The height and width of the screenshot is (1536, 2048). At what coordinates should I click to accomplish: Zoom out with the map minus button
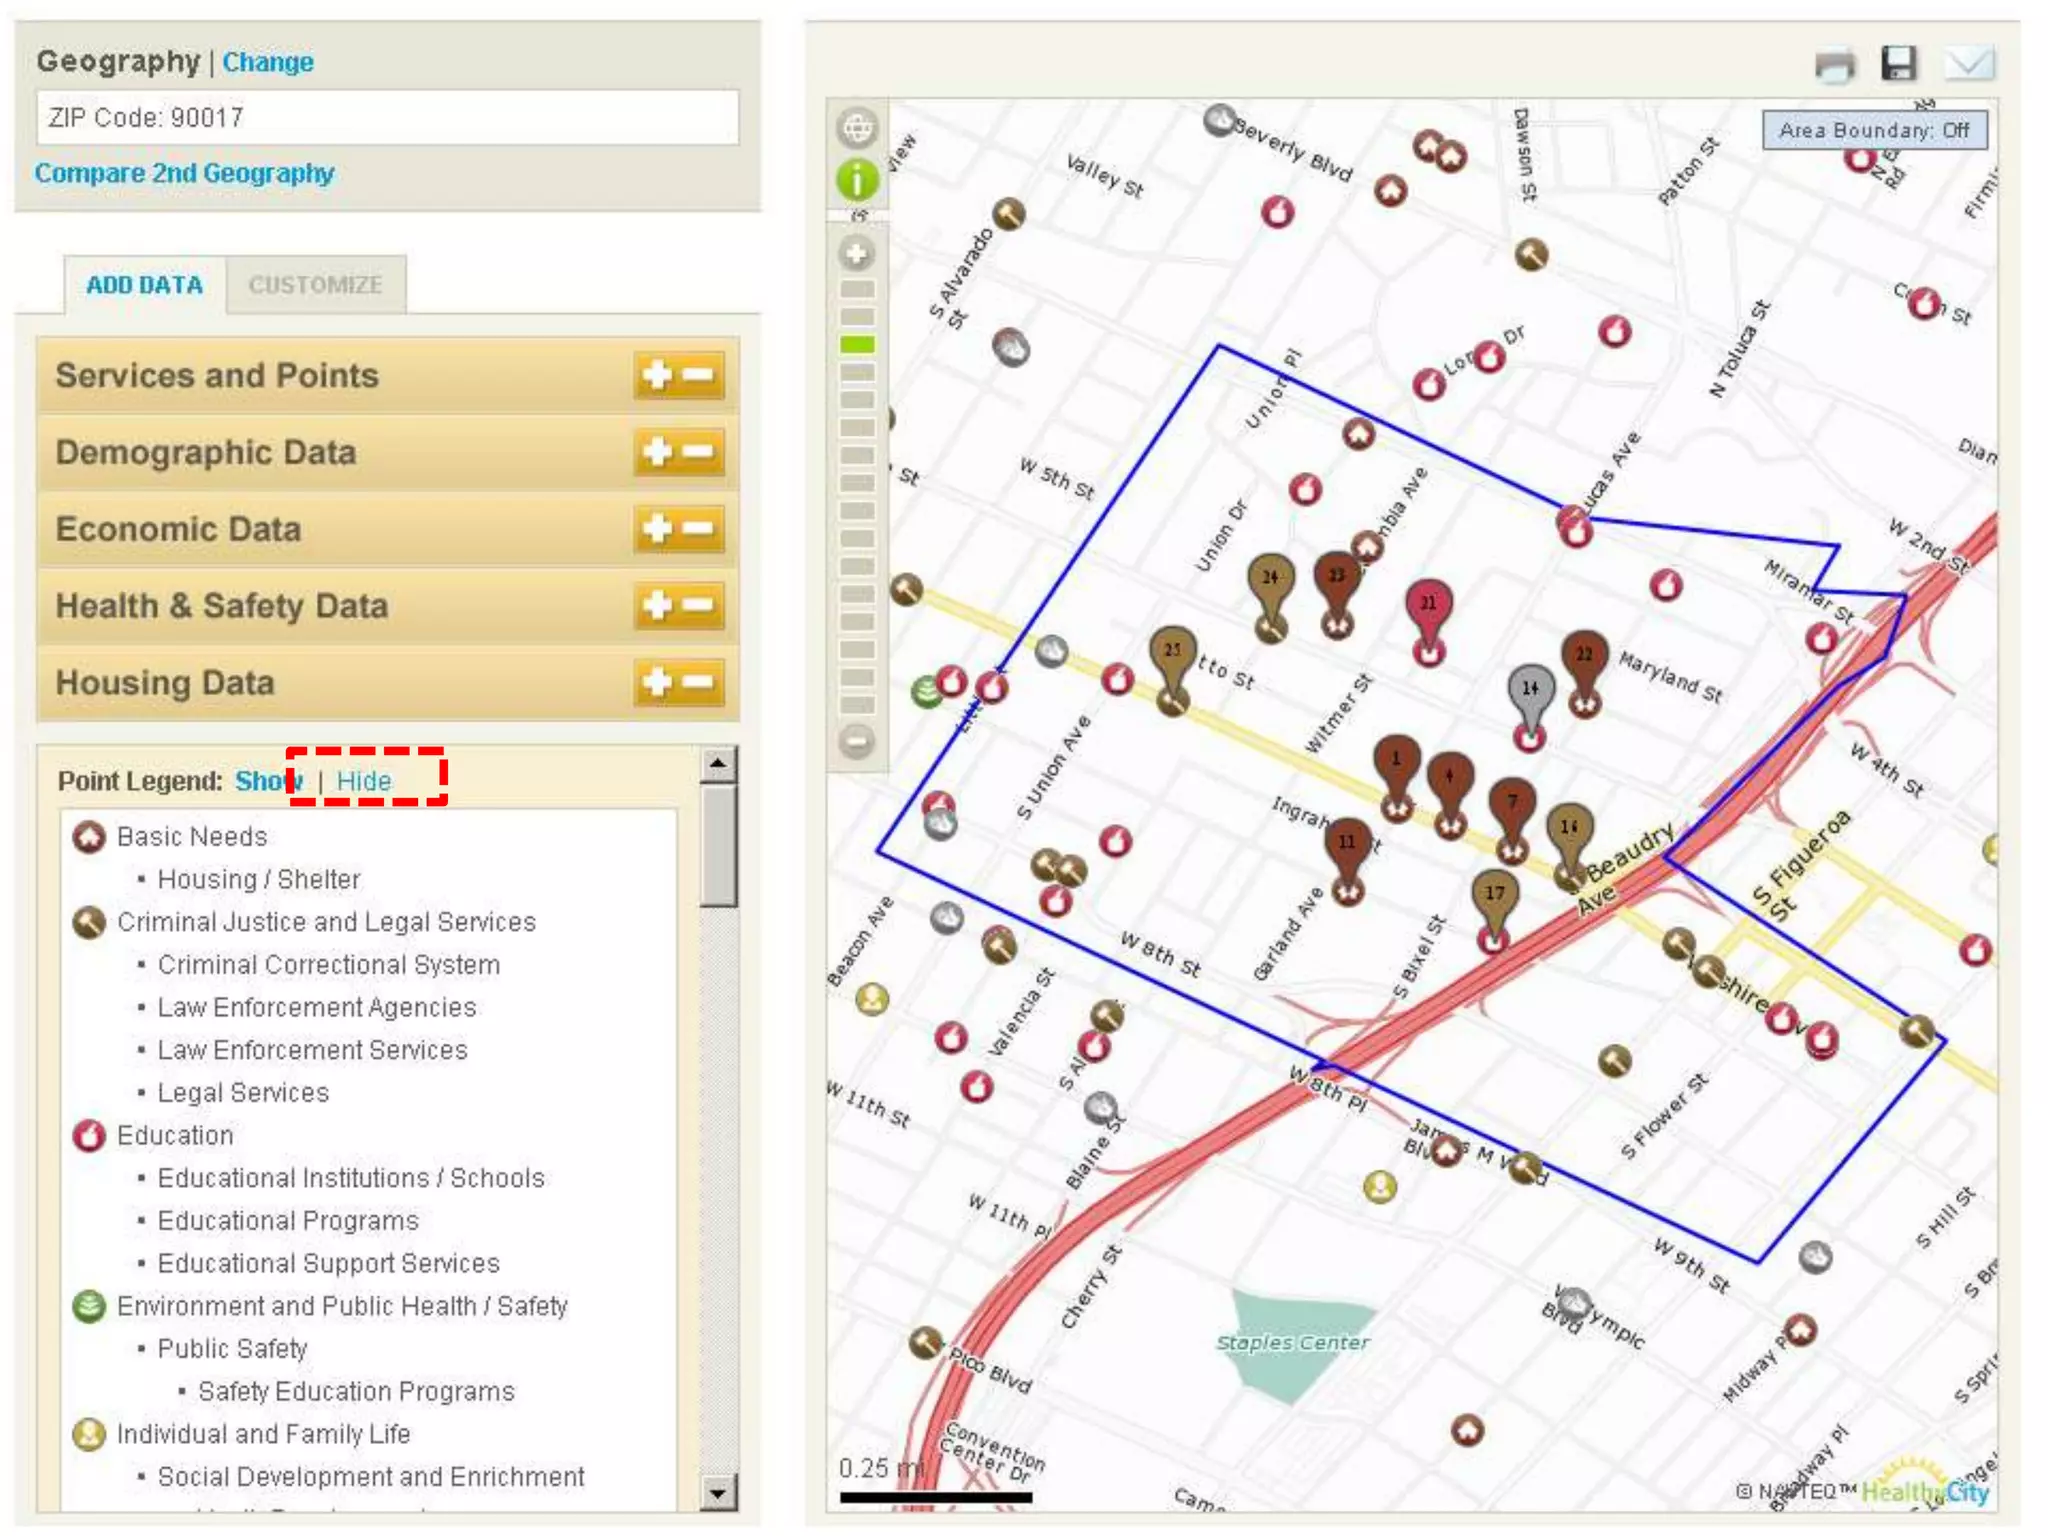pos(857,742)
